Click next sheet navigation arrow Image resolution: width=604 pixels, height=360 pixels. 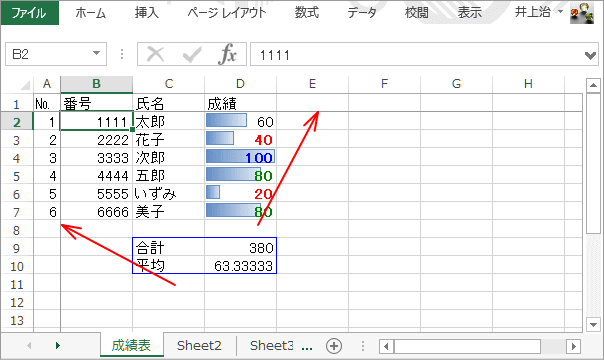58,345
